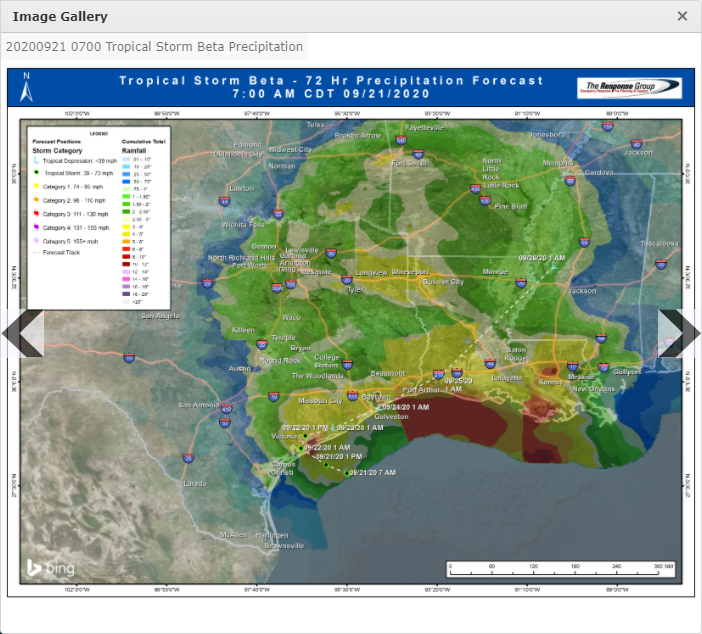Click the Tropical Storm legend dot
This screenshot has height=634, width=702.
tap(36, 173)
